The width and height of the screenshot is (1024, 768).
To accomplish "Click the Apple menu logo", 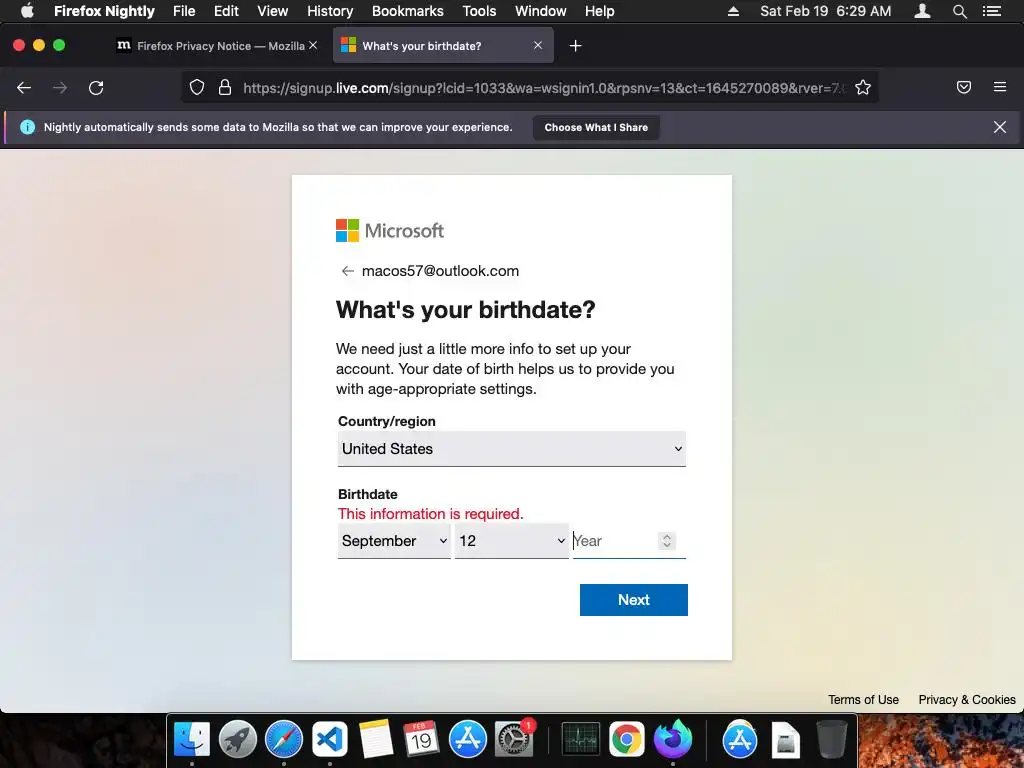I will click(x=27, y=11).
